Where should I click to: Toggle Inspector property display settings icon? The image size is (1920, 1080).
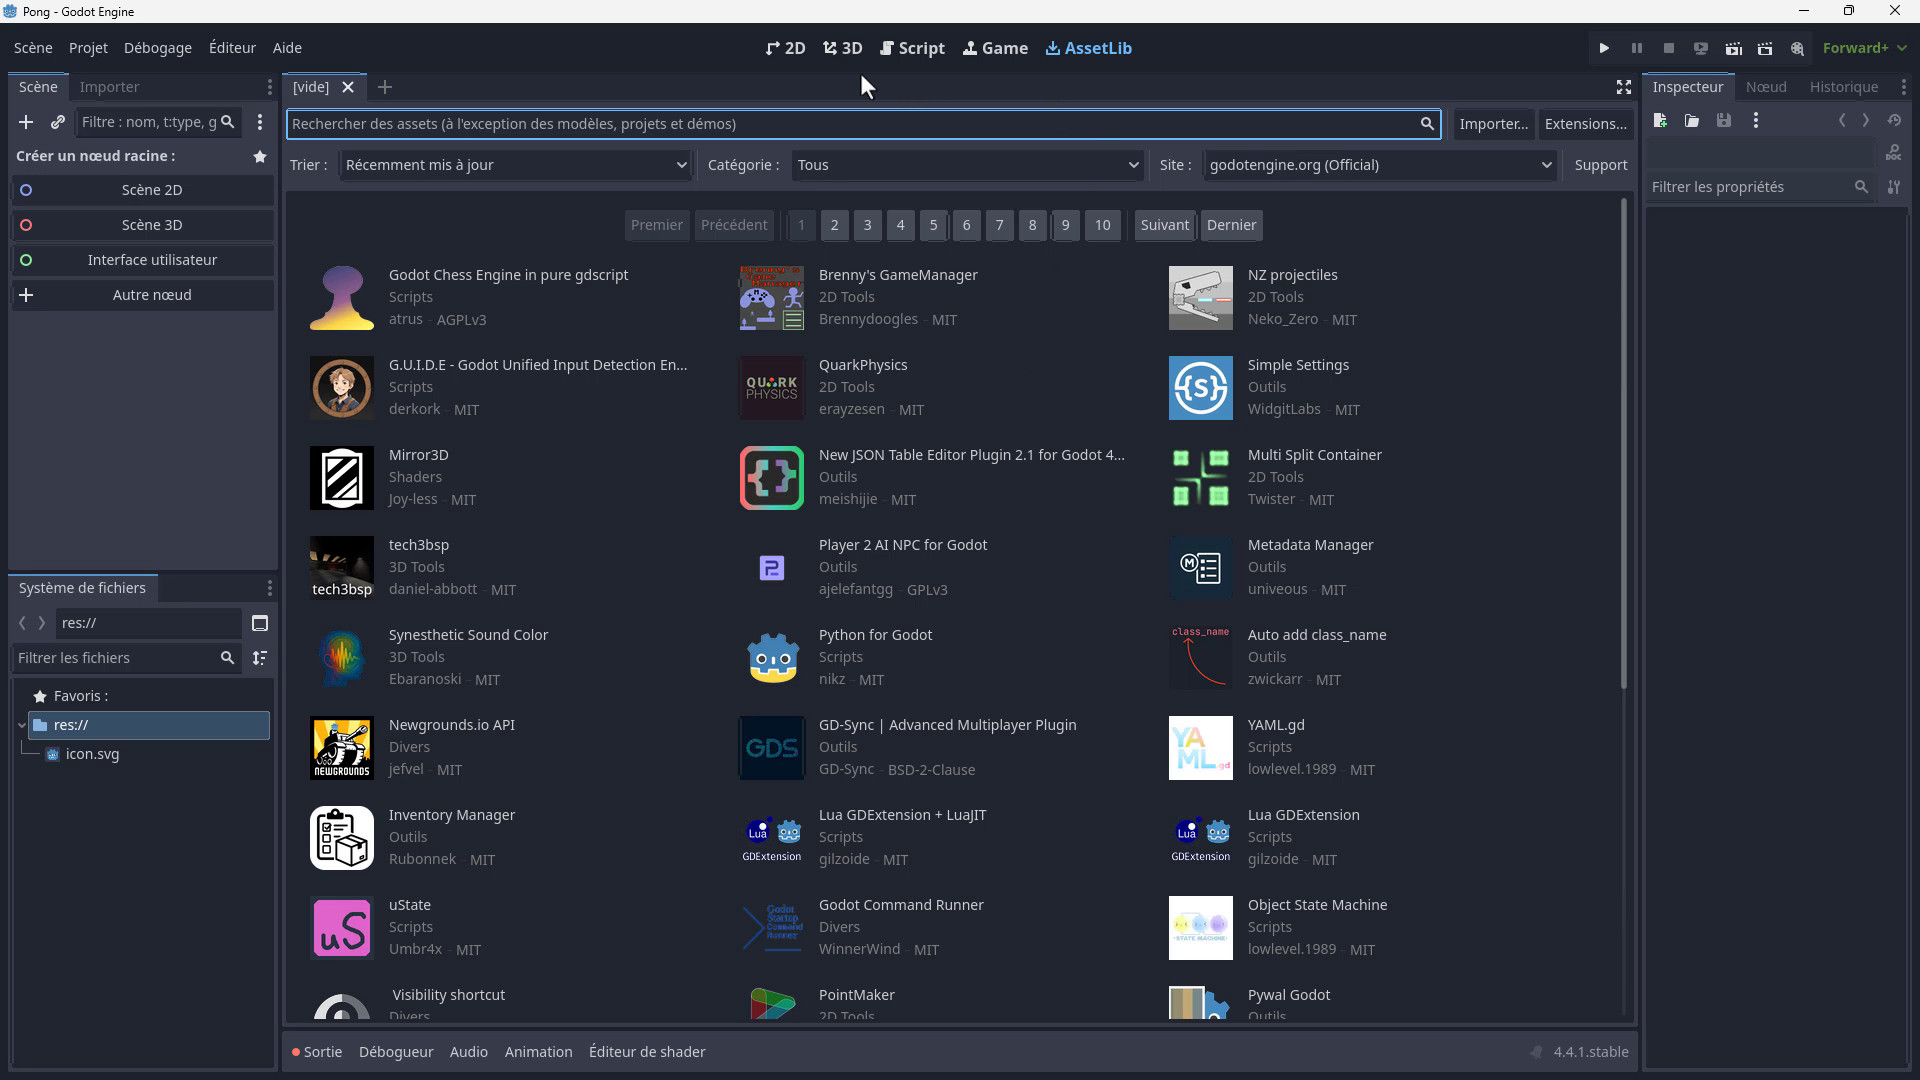pyautogui.click(x=1894, y=187)
